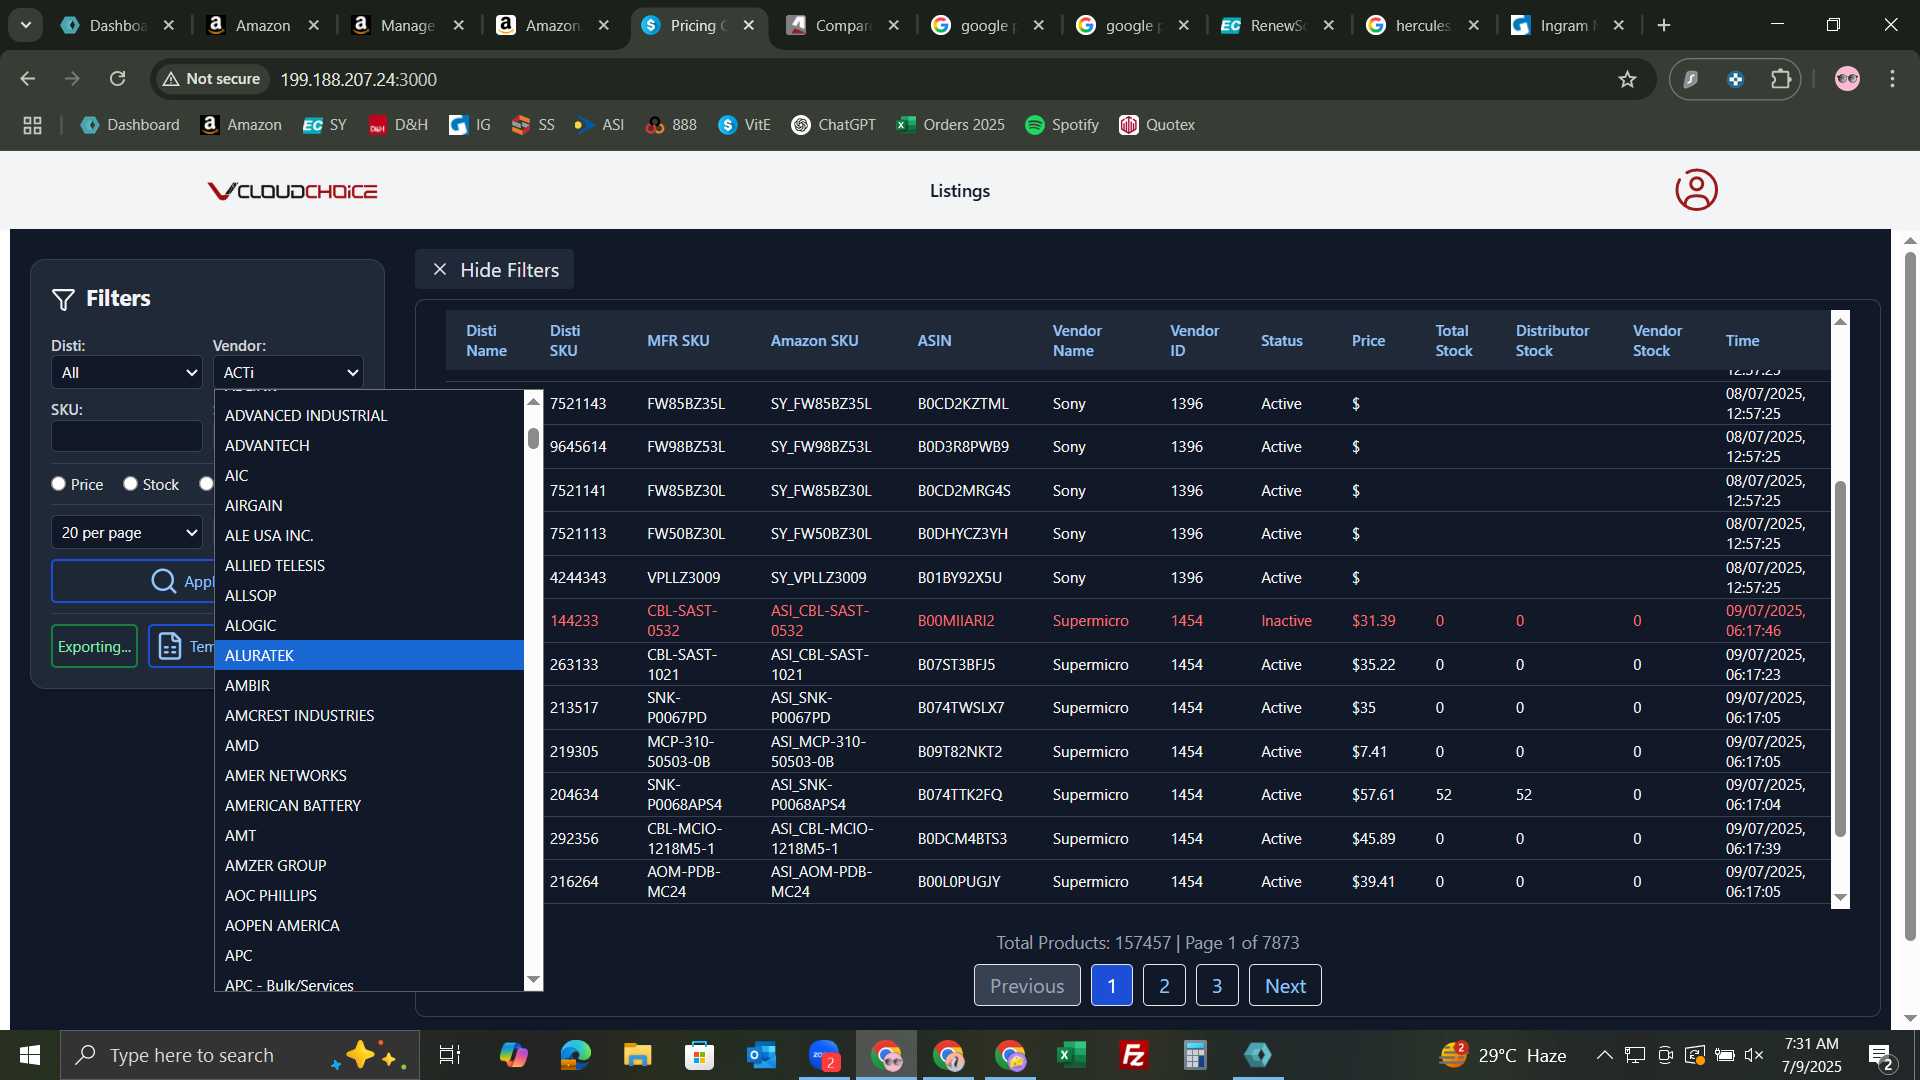Open the Spotify bookmark

(1062, 125)
